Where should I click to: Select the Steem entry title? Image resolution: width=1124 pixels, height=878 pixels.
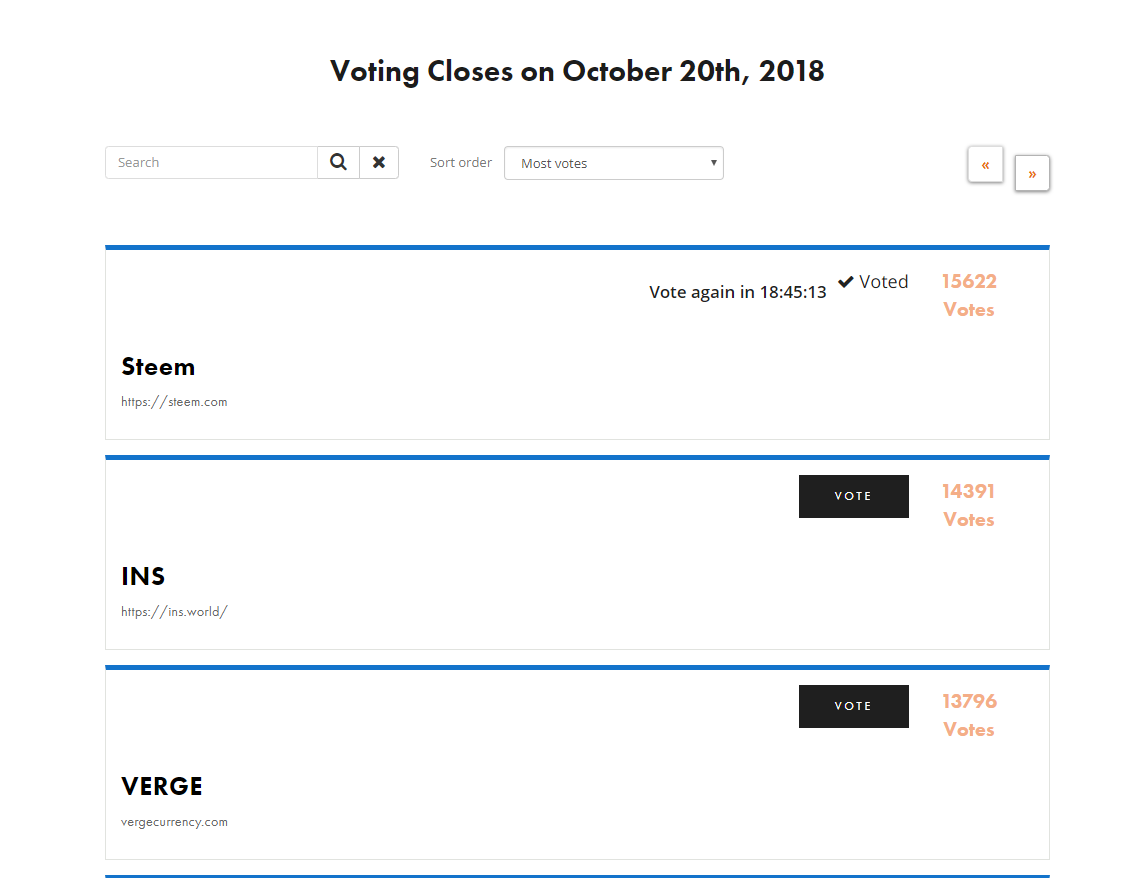click(x=158, y=367)
